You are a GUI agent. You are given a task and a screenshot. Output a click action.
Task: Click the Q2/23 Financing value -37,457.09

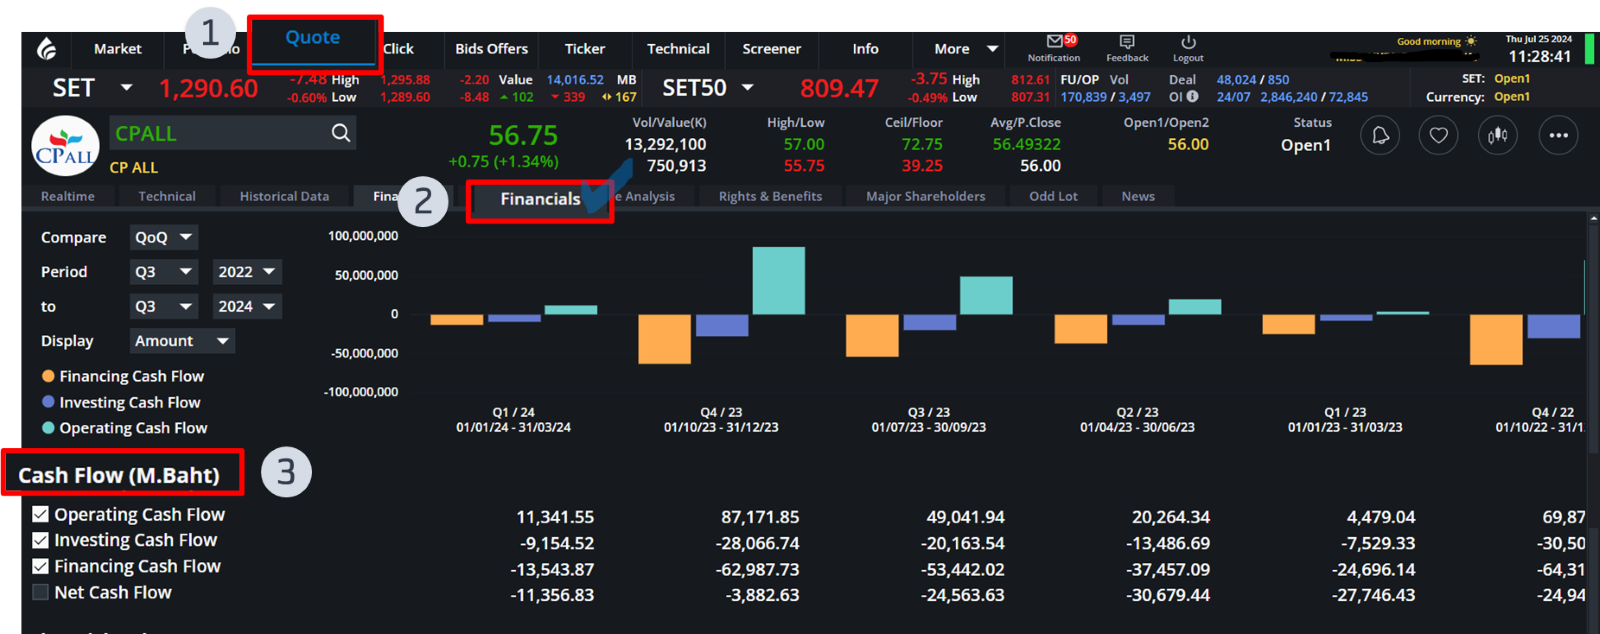[1168, 569]
